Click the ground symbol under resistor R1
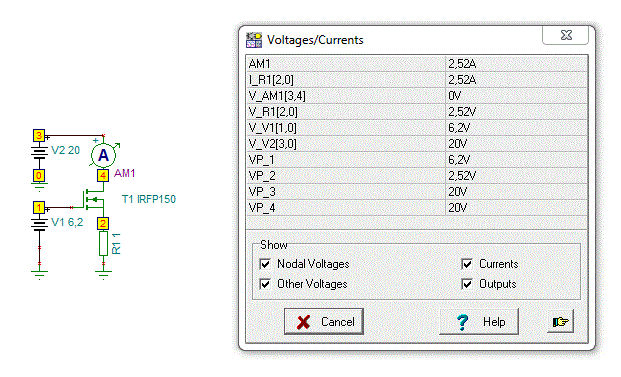This screenshot has width=621, height=377. (x=103, y=274)
